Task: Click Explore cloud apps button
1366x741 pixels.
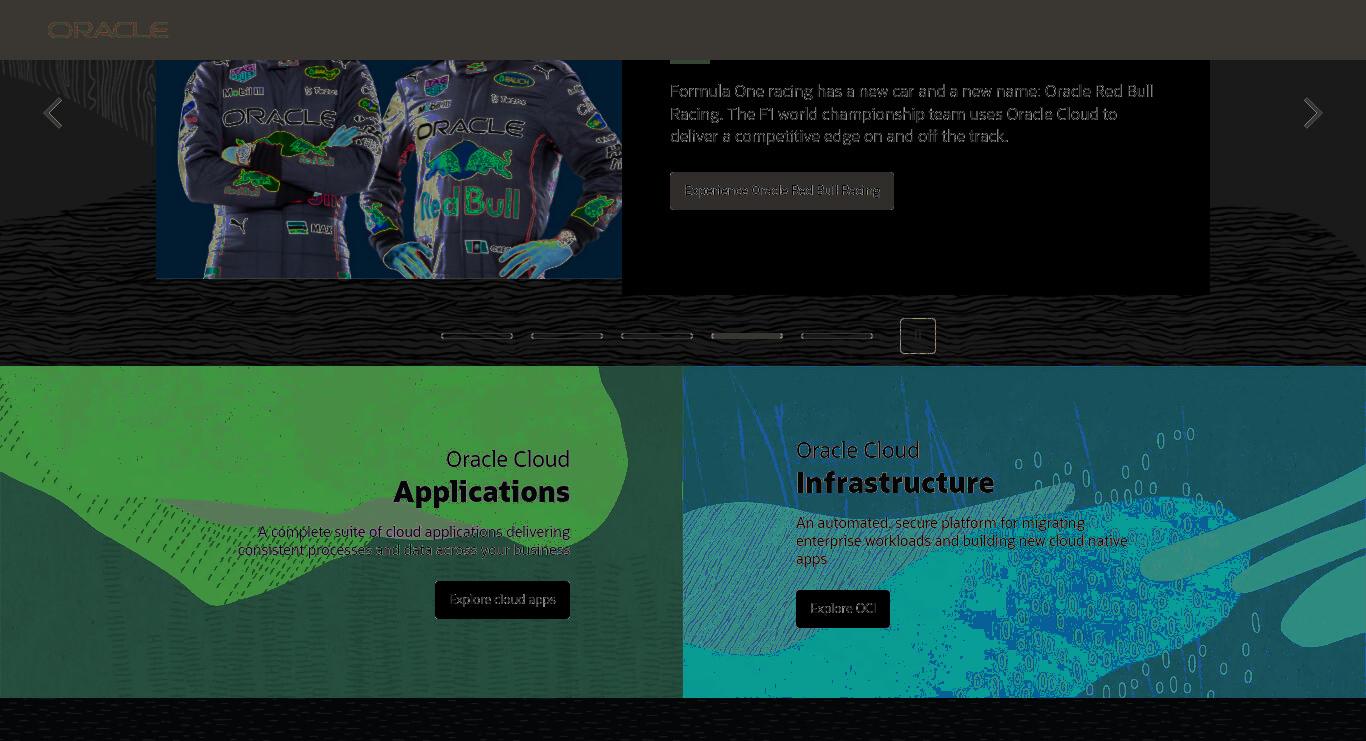Action: (502, 600)
